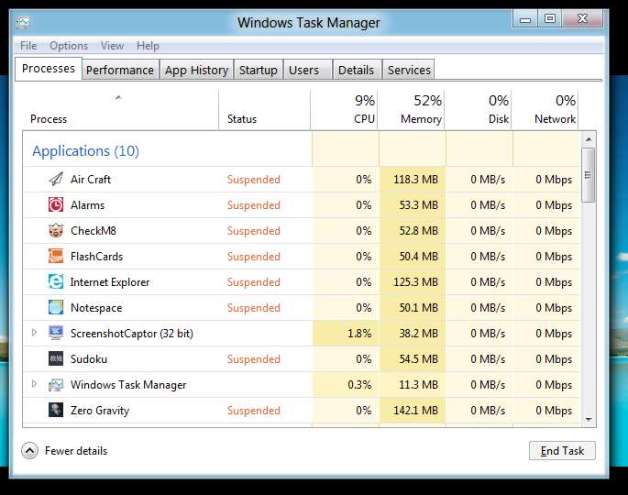Expand the Windows Task Manager process
The height and width of the screenshot is (495, 628).
[34, 384]
